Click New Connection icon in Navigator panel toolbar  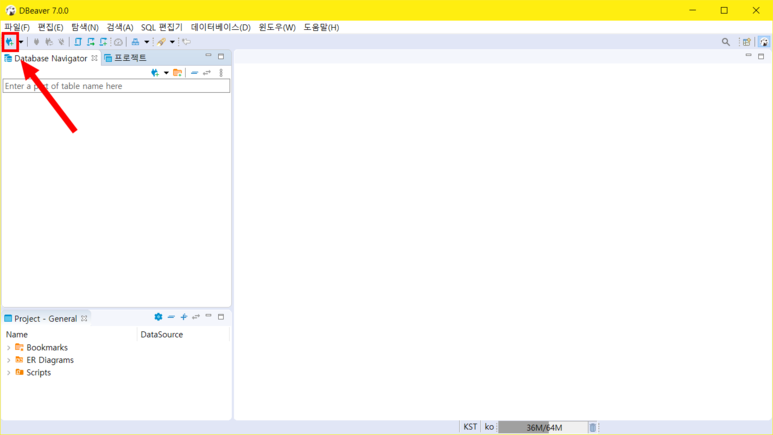155,73
